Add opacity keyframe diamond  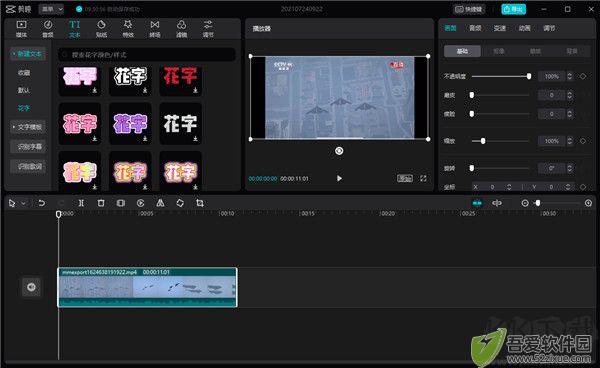[x=583, y=77]
